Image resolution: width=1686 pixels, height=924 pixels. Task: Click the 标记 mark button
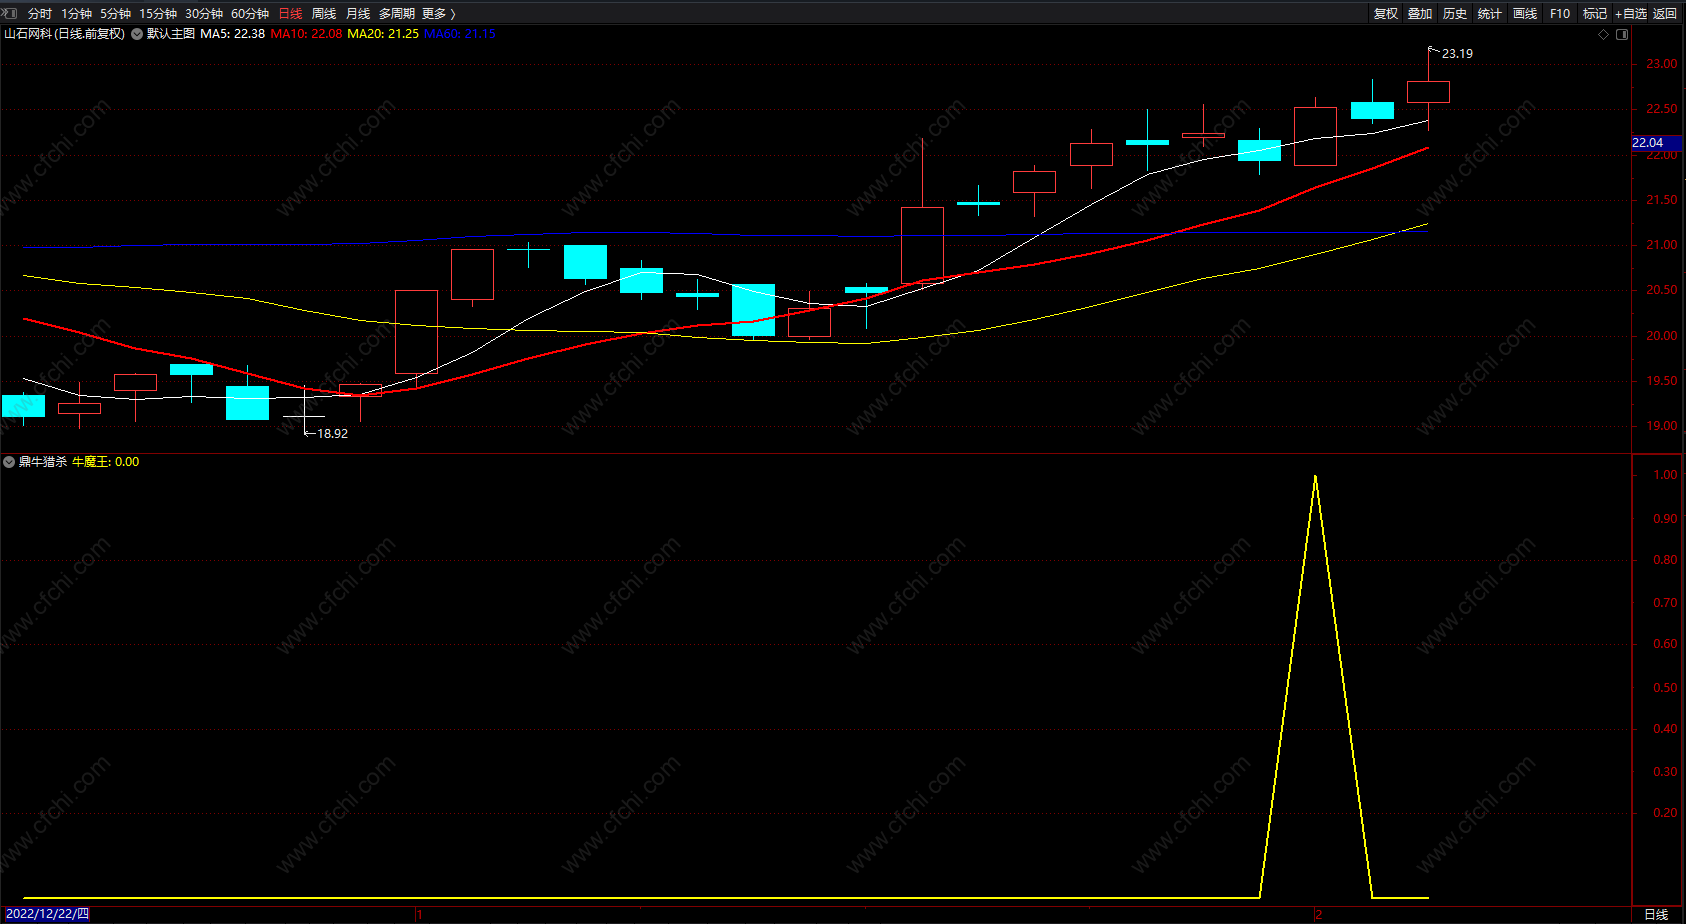pos(1595,14)
